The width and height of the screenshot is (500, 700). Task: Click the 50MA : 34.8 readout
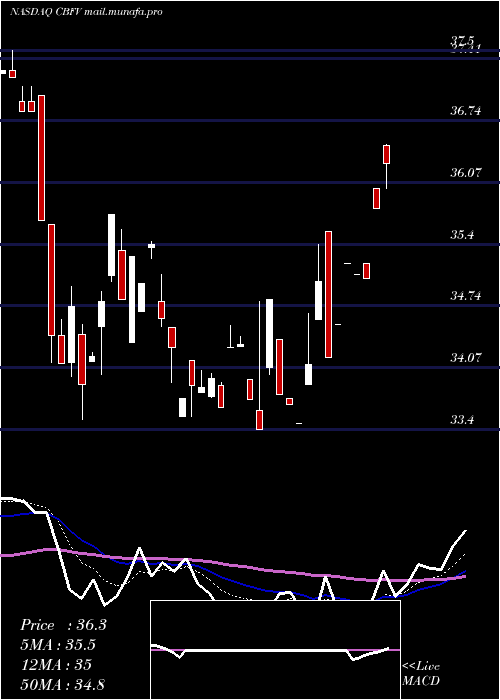point(62,684)
